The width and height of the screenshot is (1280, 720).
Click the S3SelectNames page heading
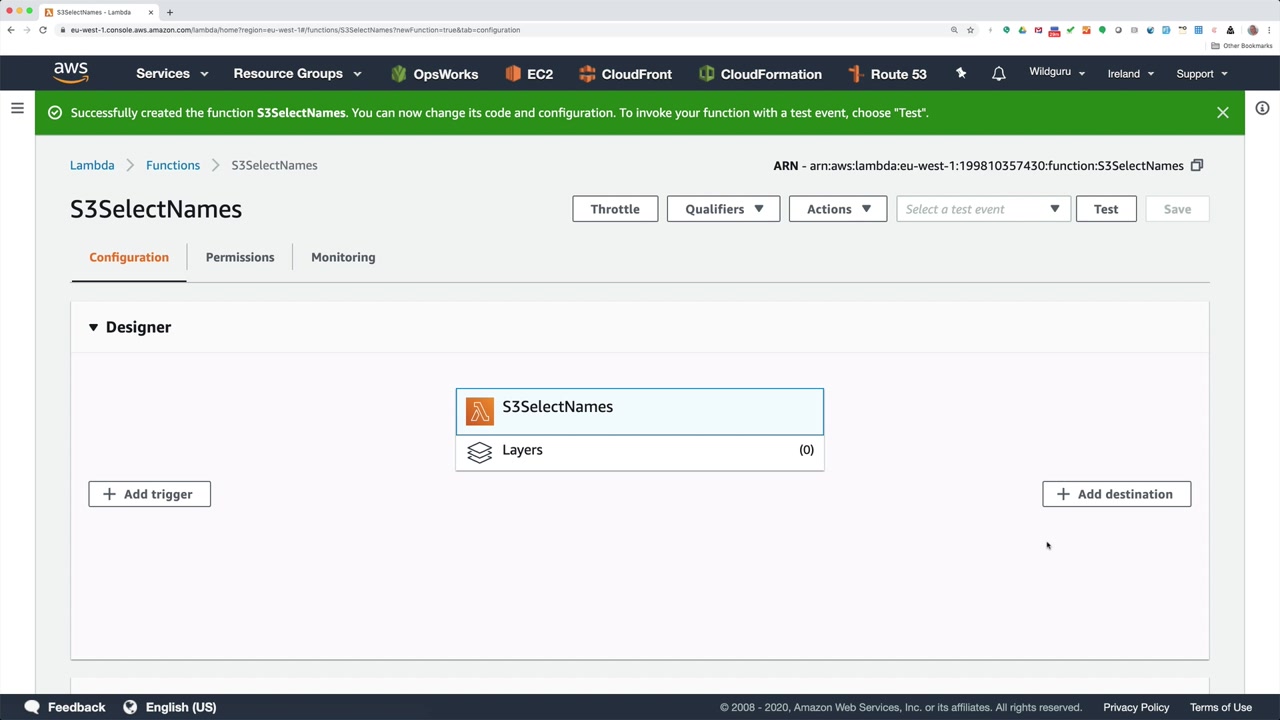click(156, 209)
